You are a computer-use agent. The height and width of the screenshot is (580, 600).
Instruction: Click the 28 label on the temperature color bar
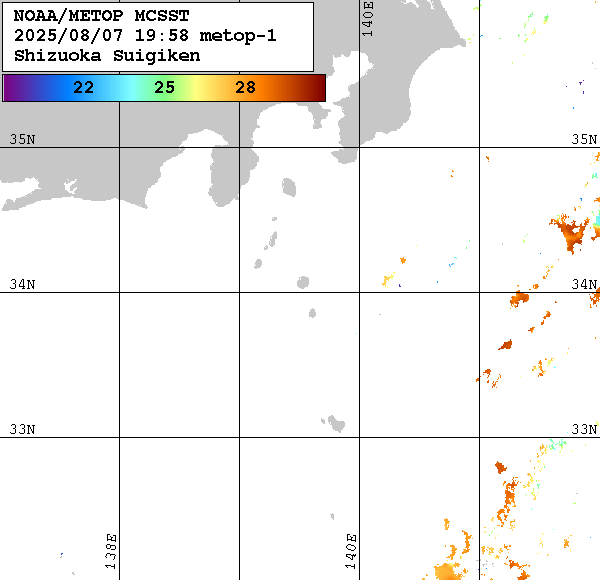(245, 88)
